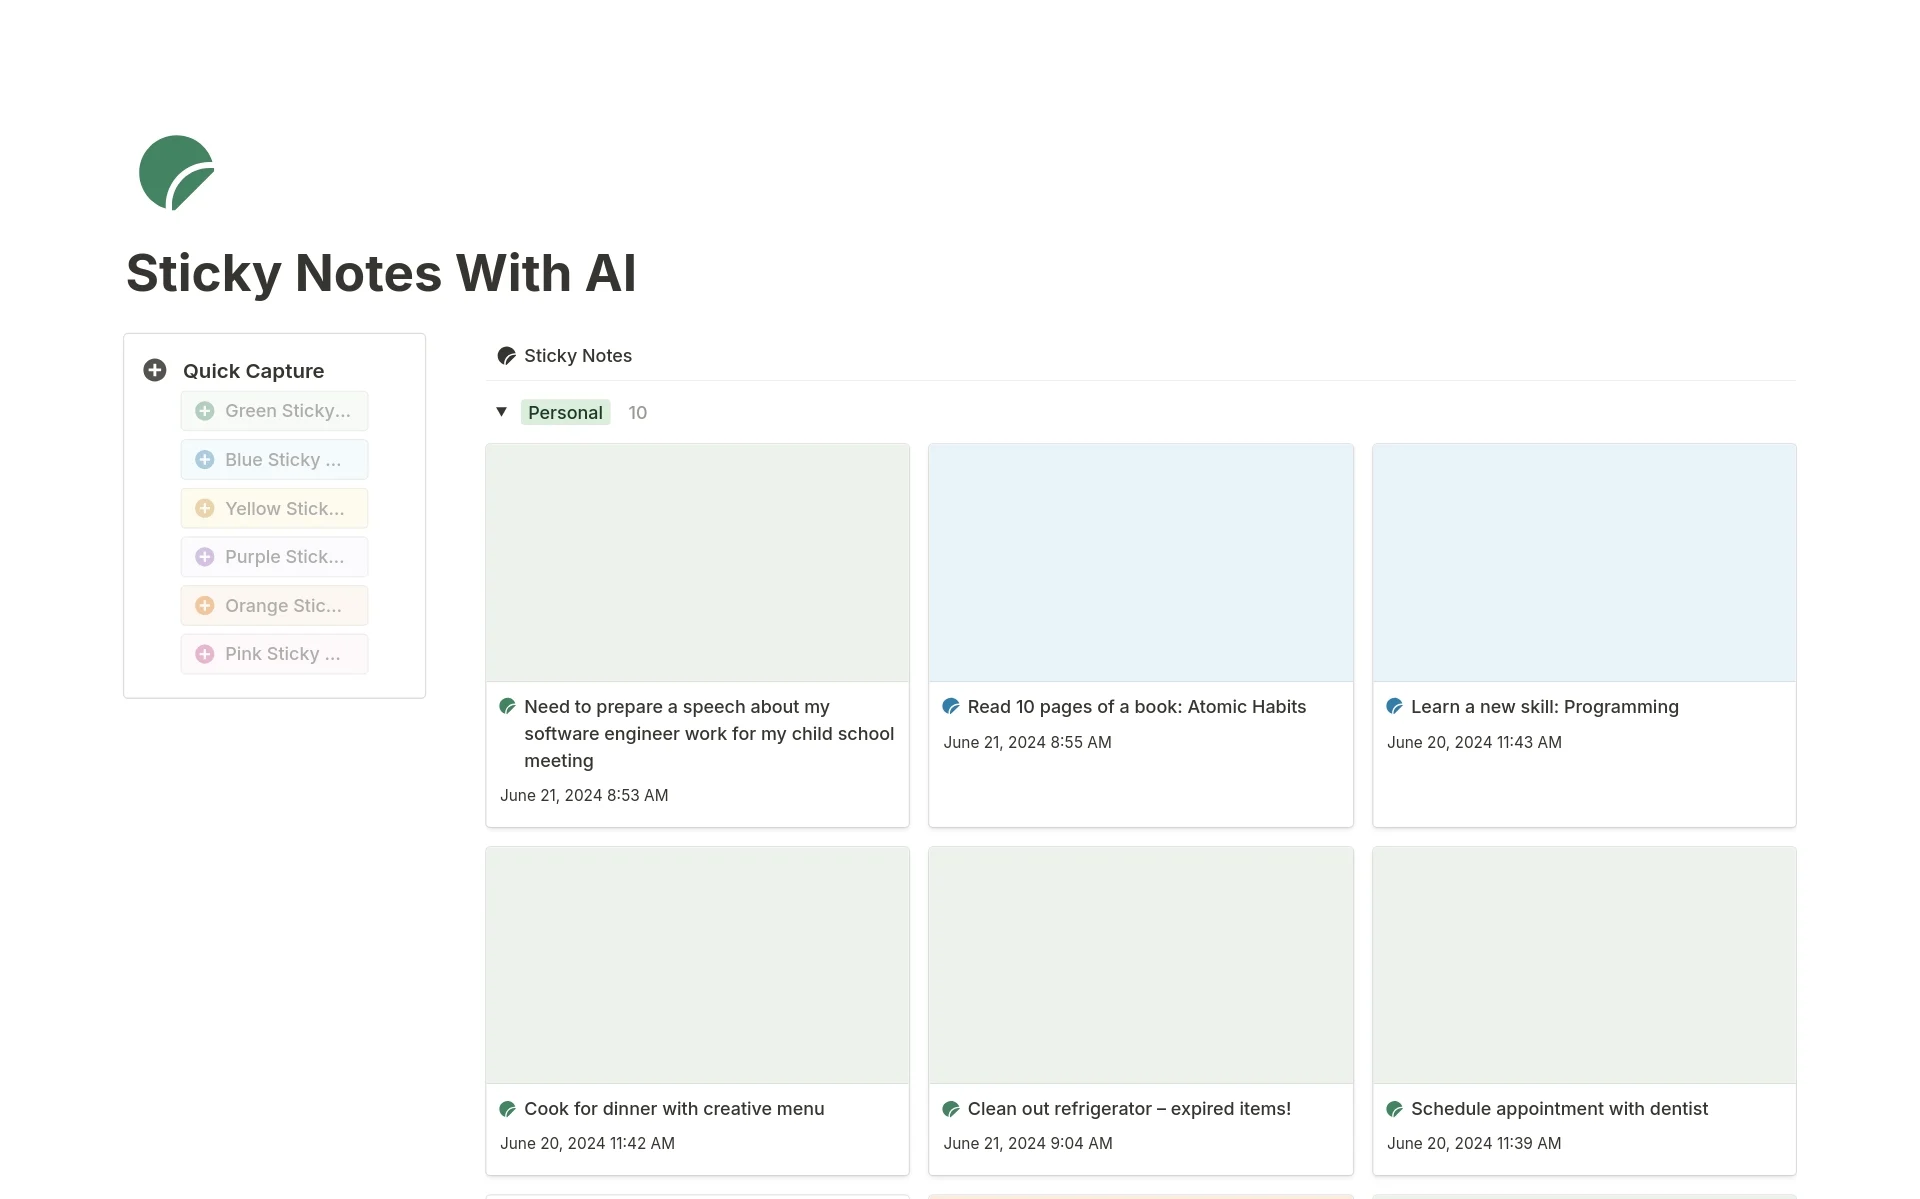Image resolution: width=1920 pixels, height=1199 pixels.
Task: Open the Cook for dinner note title
Action: pyautogui.click(x=674, y=1109)
